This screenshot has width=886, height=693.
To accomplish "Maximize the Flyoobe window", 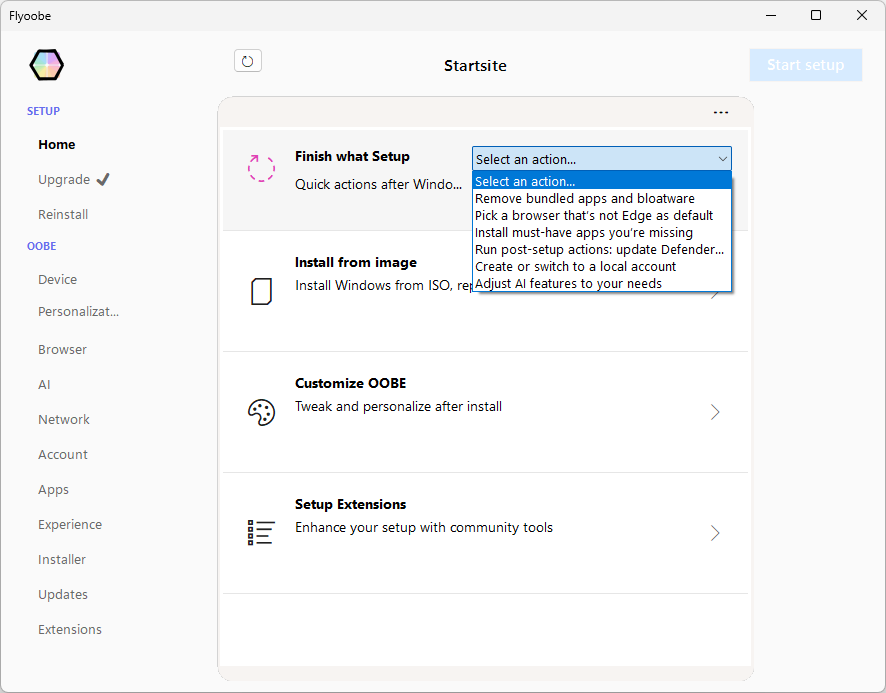I will coord(816,15).
